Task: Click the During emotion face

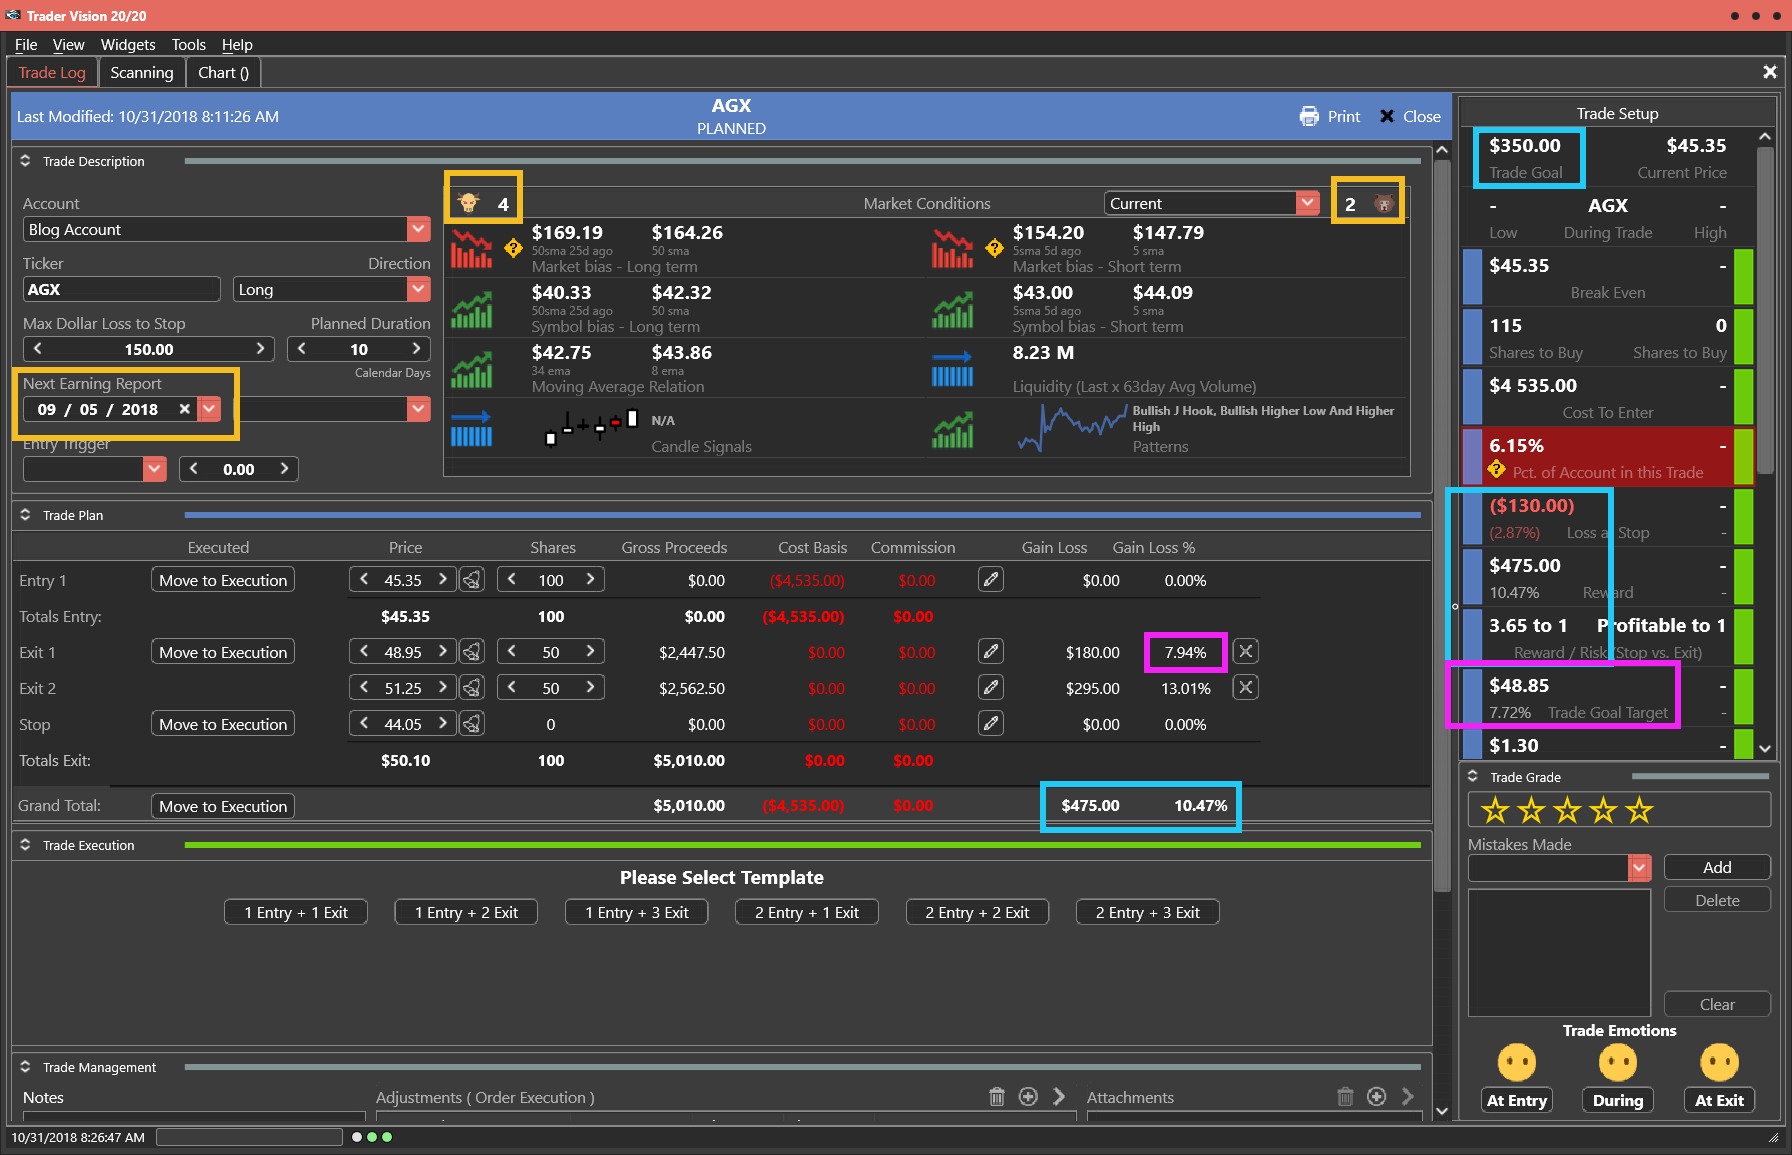Action: pos(1618,1062)
